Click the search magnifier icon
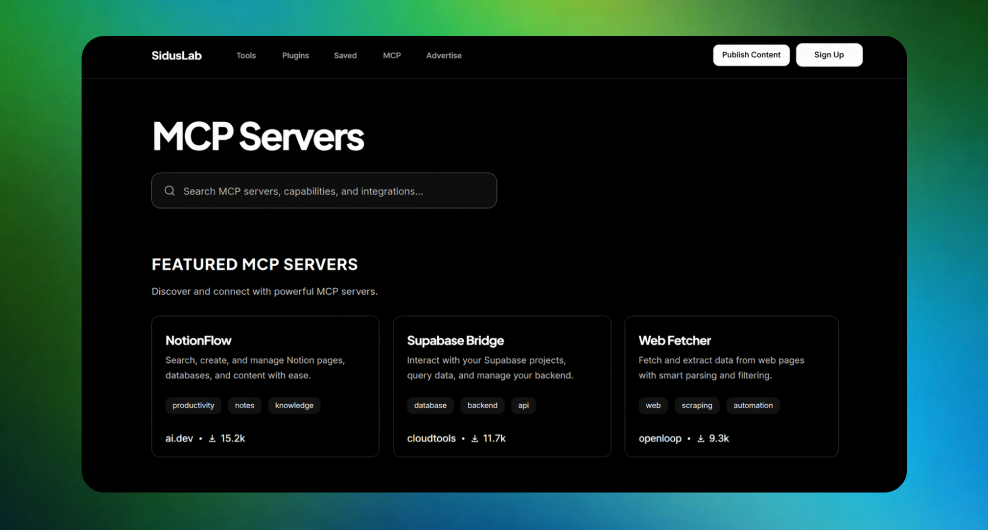Viewport: 988px width, 530px height. pos(170,191)
